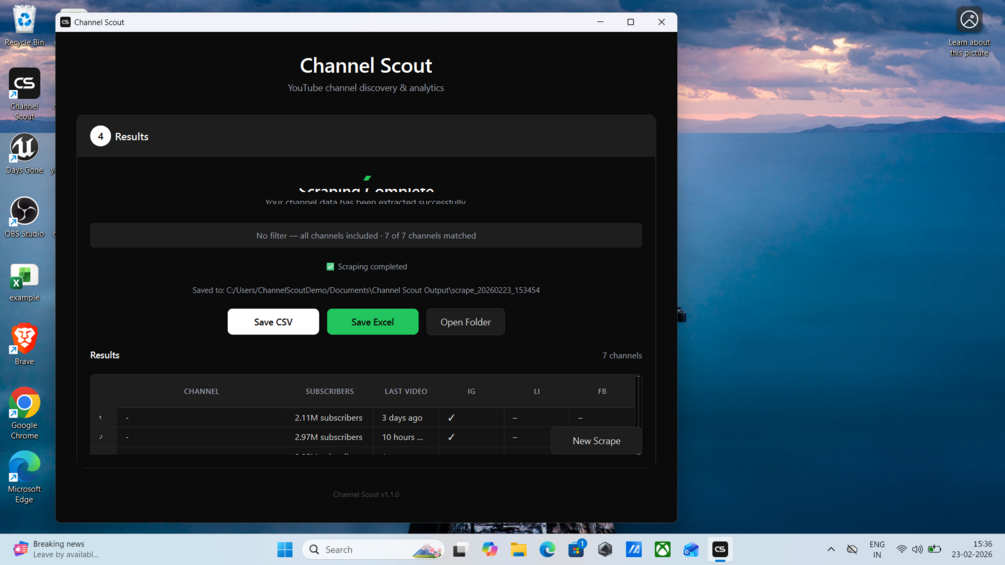Click the Channel Scout v1.1.0 footer text
1005x565 pixels.
click(366, 495)
